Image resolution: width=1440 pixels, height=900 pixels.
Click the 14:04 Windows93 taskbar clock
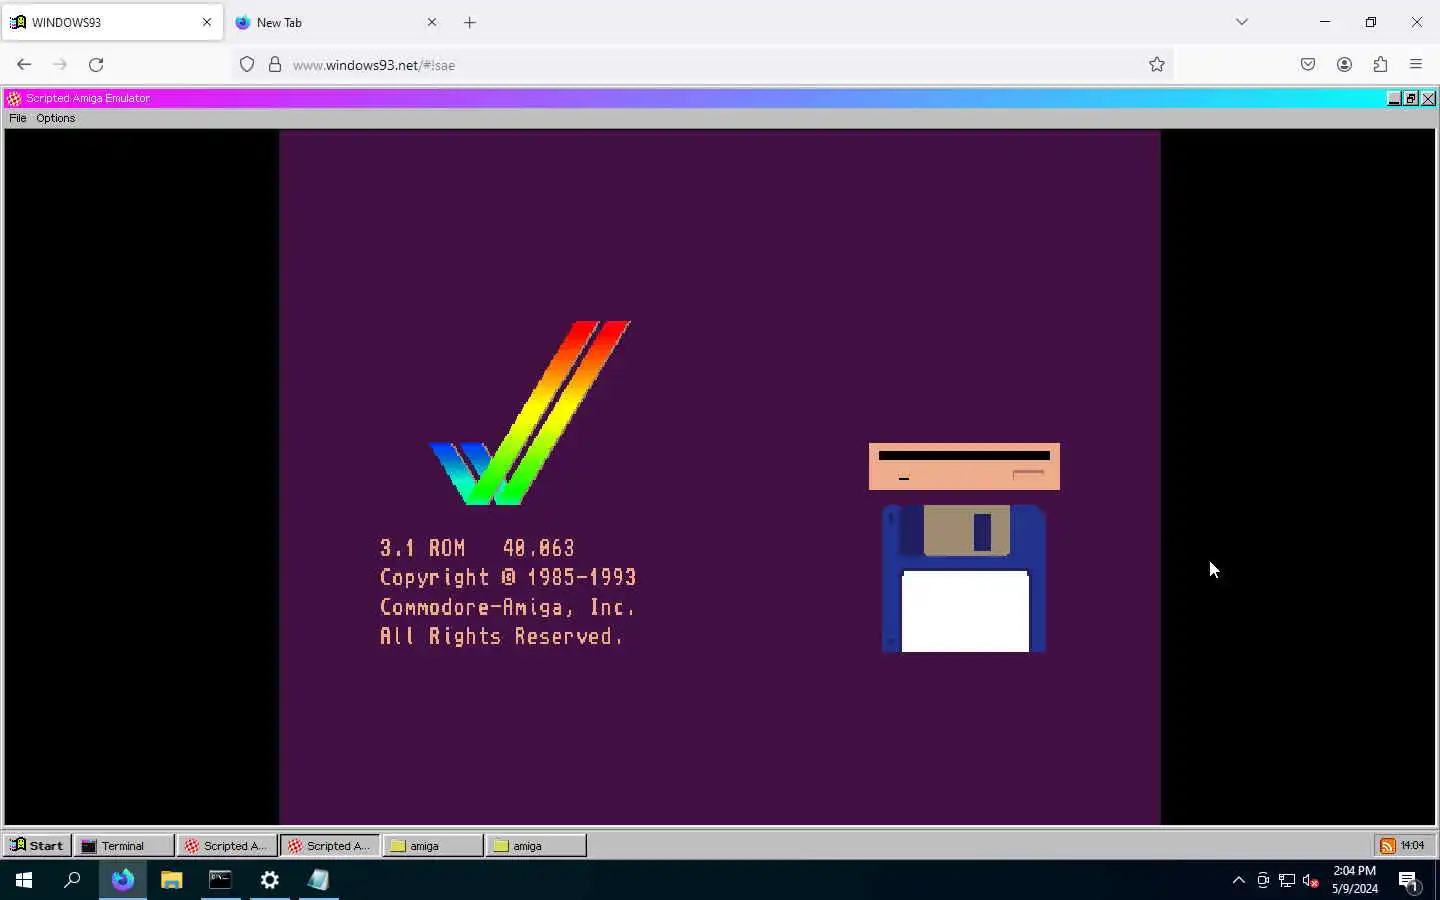tap(1412, 846)
